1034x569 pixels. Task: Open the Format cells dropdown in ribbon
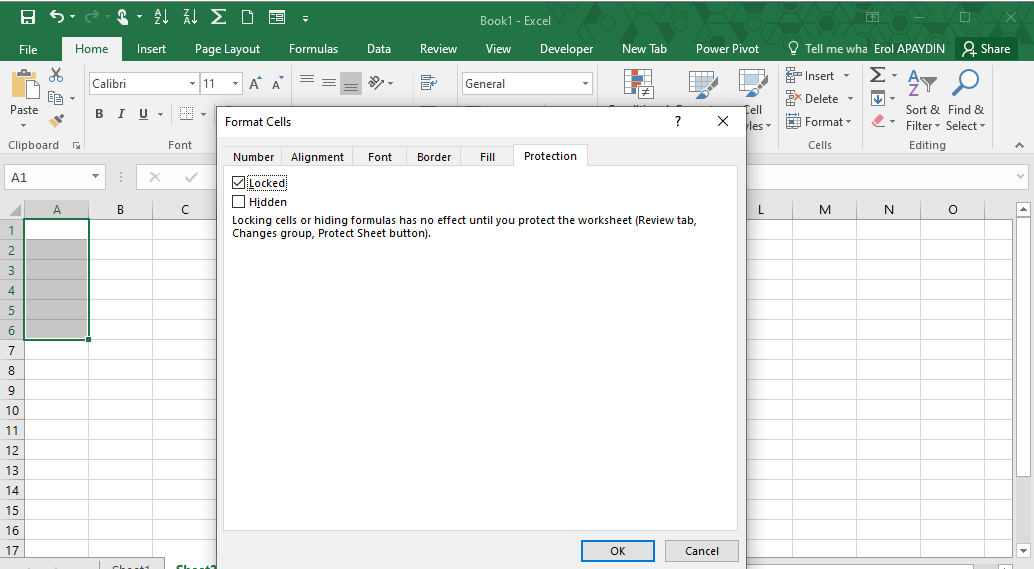point(819,121)
